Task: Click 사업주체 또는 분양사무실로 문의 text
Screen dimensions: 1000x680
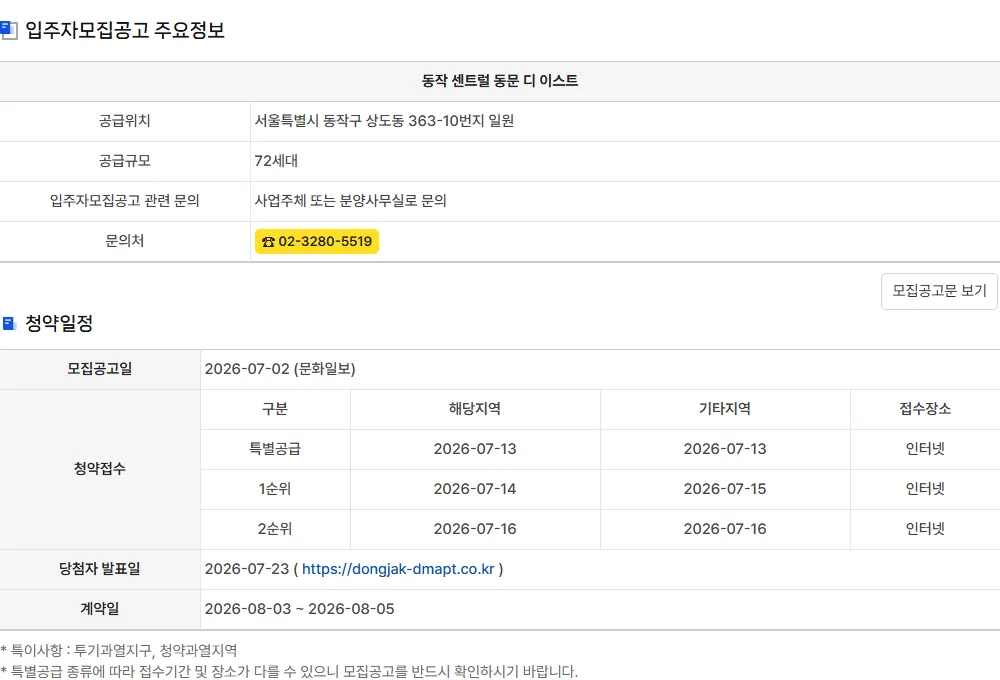Action: [x=350, y=201]
